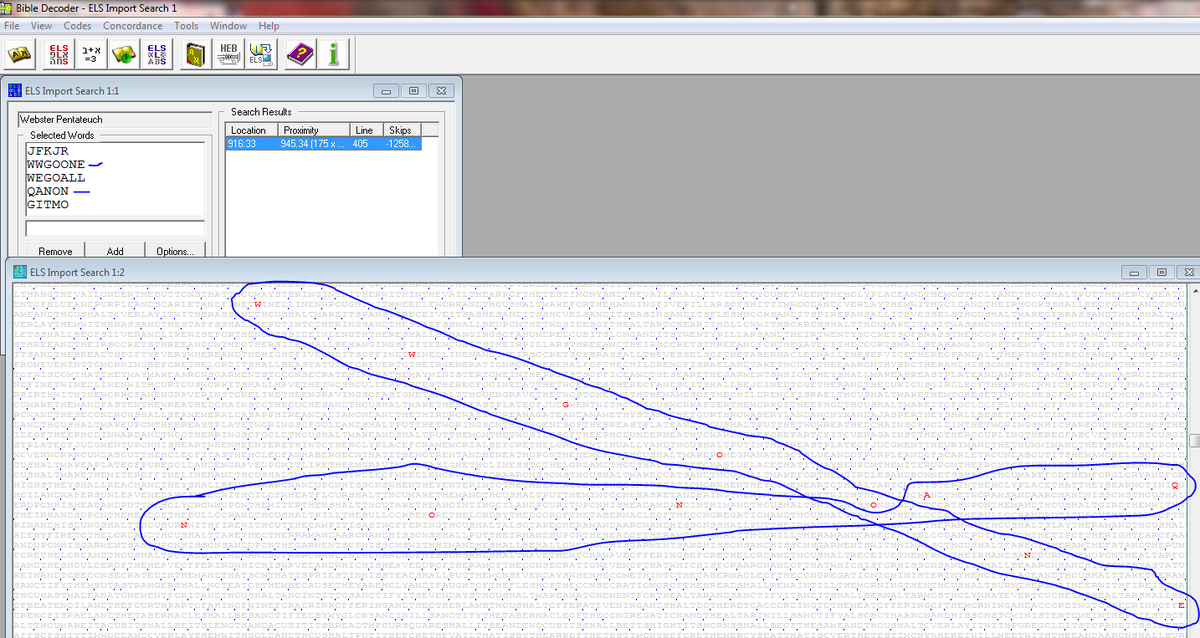
Task: Click the matrix vertical scrollbar thumb
Action: point(1193,441)
